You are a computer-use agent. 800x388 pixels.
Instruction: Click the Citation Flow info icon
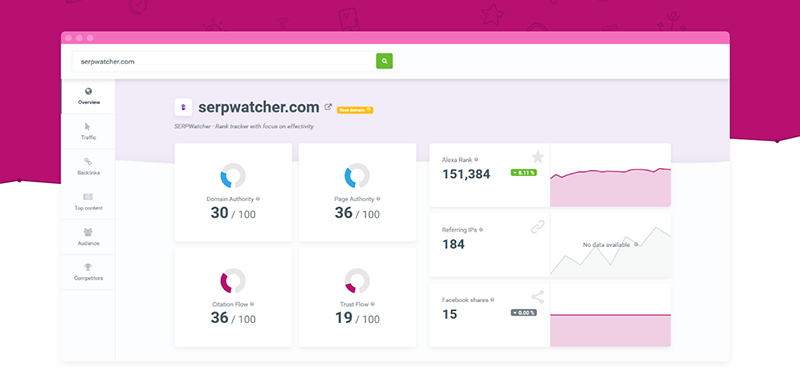pyautogui.click(x=252, y=304)
